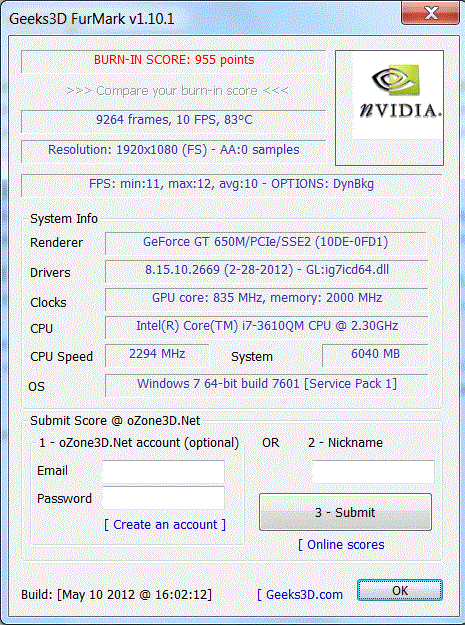Click the Password label
465x626 pixels.
coord(64,499)
